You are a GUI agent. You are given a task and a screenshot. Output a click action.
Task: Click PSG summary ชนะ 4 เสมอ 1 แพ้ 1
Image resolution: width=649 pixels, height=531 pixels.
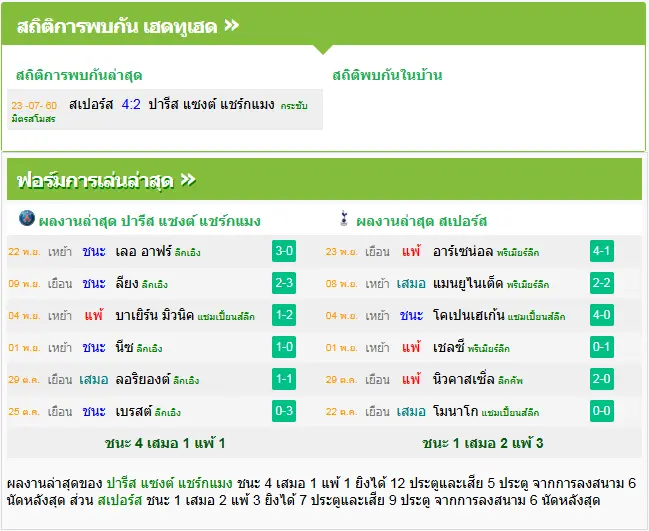click(x=165, y=443)
